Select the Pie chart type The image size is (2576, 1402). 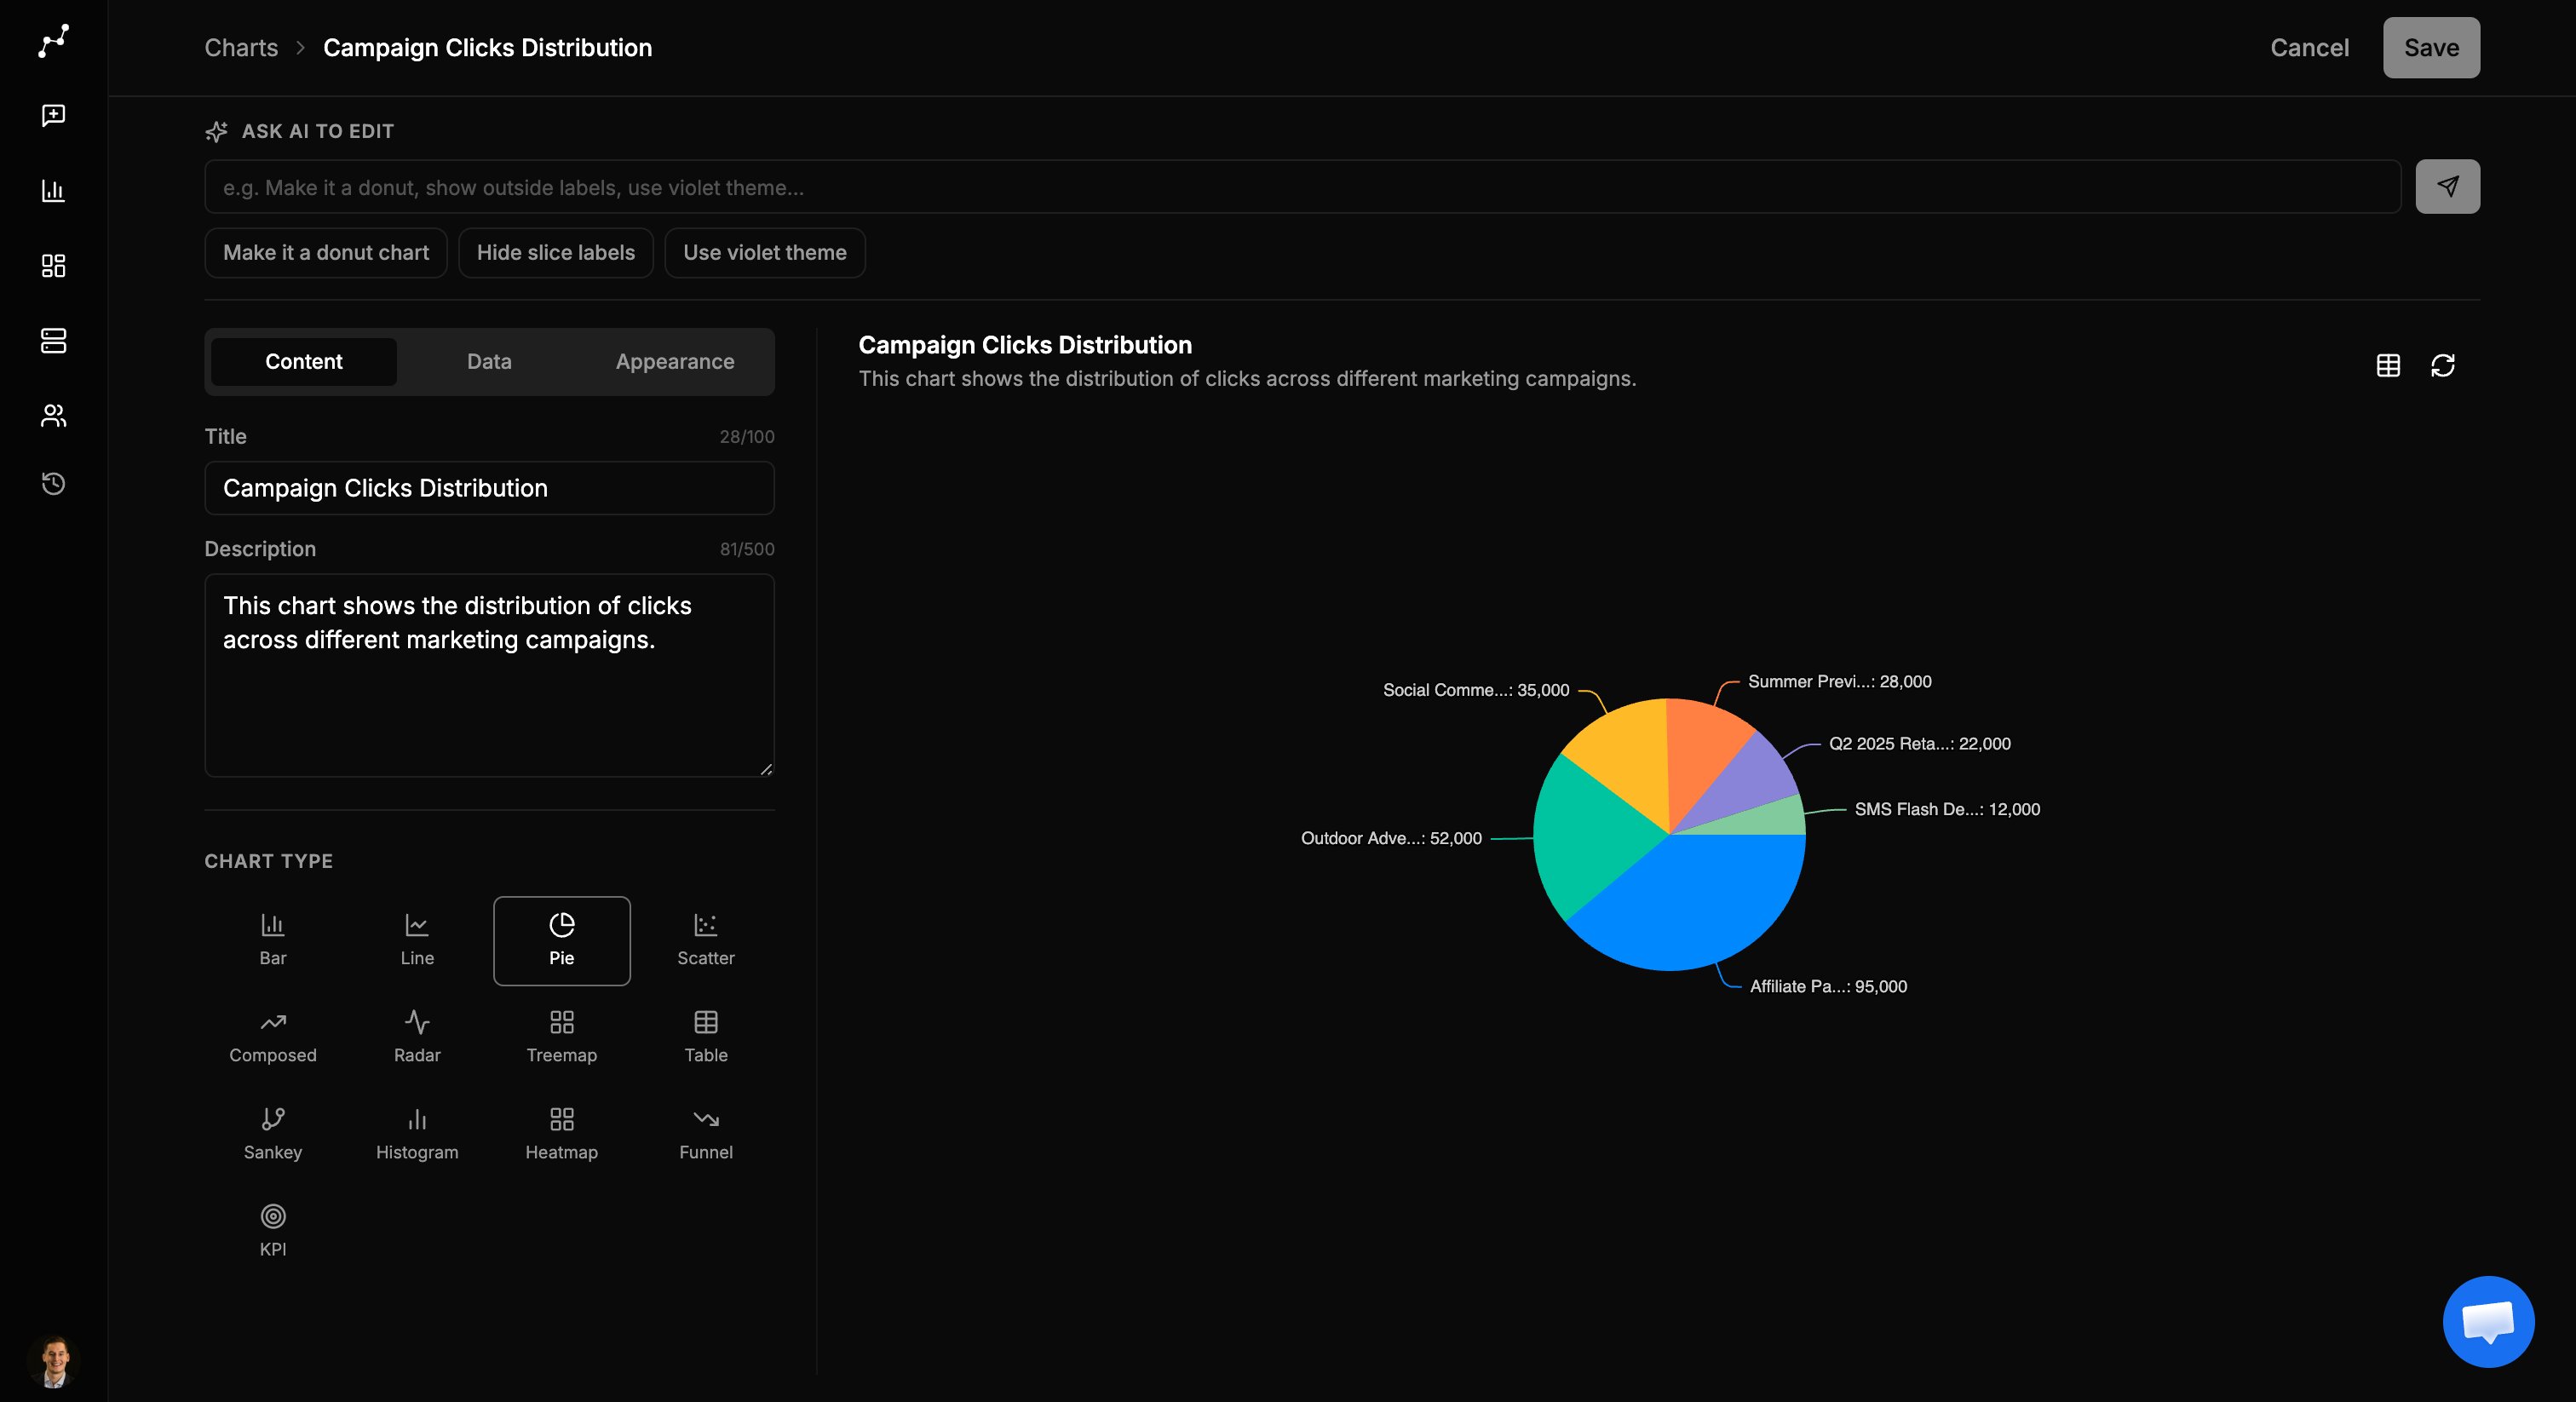[562, 940]
